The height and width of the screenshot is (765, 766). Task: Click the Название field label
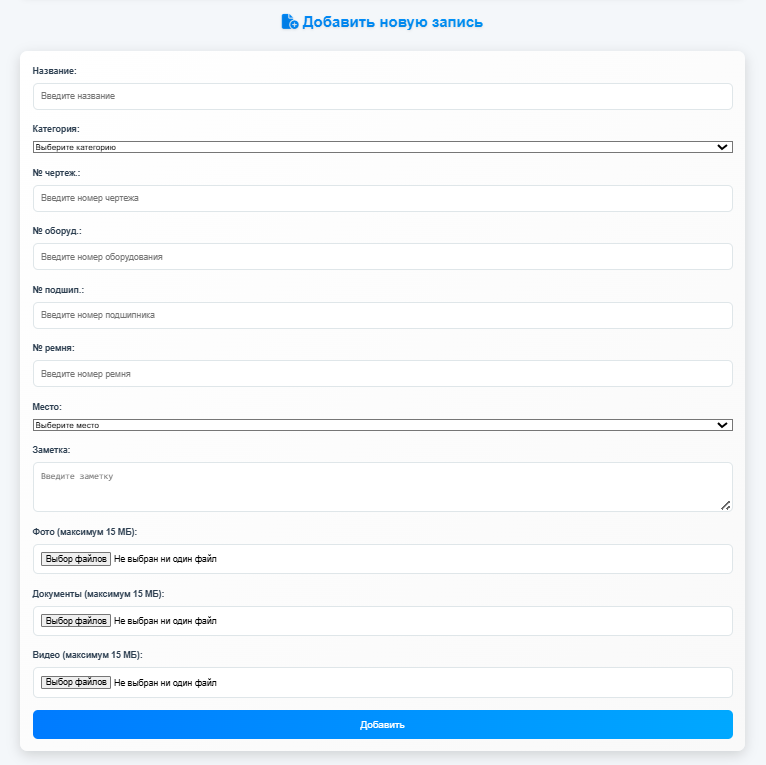[55, 71]
